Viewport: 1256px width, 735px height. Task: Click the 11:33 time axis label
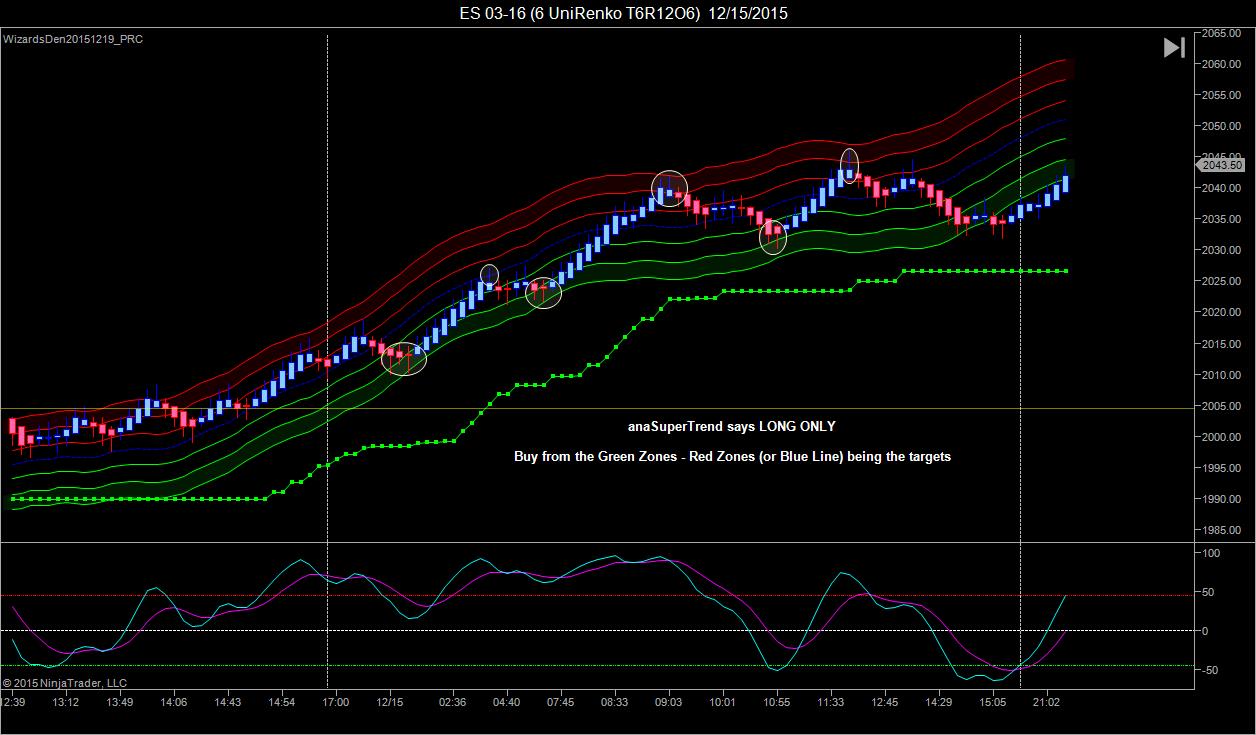tap(830, 703)
